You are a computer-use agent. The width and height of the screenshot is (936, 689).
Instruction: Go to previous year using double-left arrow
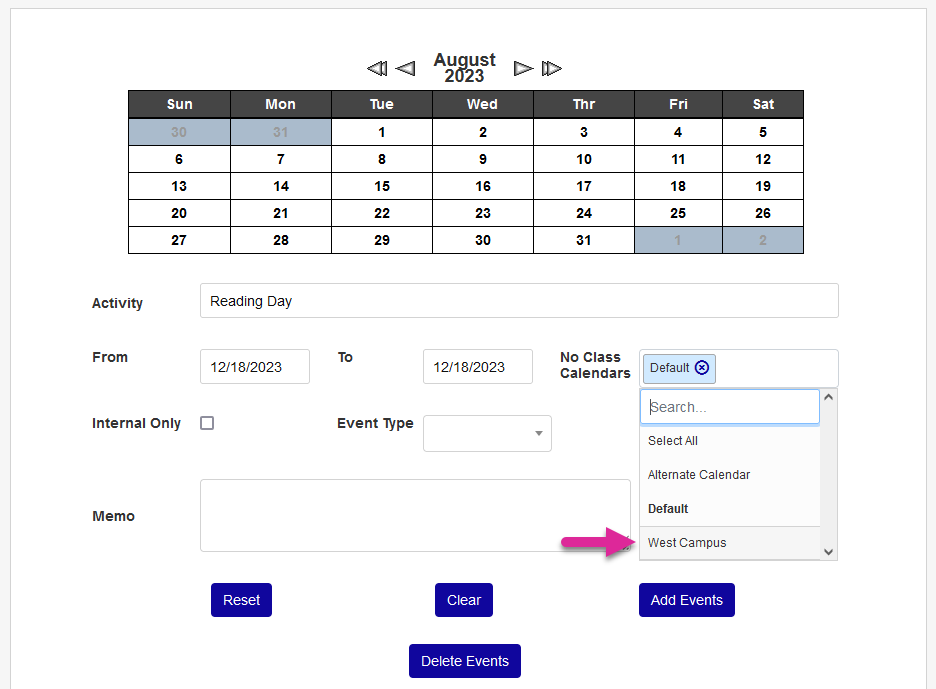click(376, 69)
